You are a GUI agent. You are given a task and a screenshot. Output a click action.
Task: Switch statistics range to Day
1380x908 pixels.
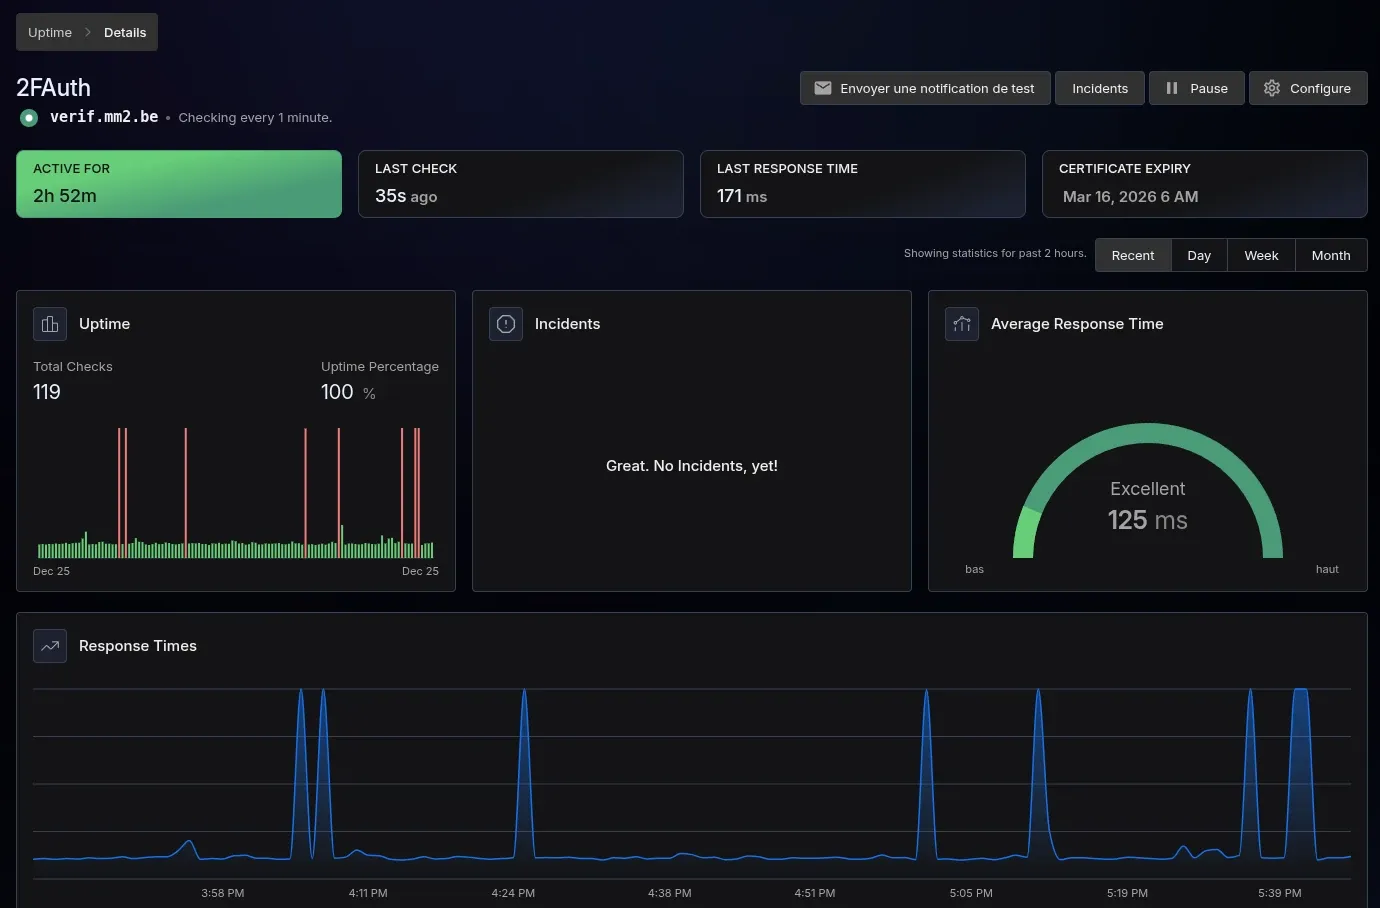(1199, 255)
